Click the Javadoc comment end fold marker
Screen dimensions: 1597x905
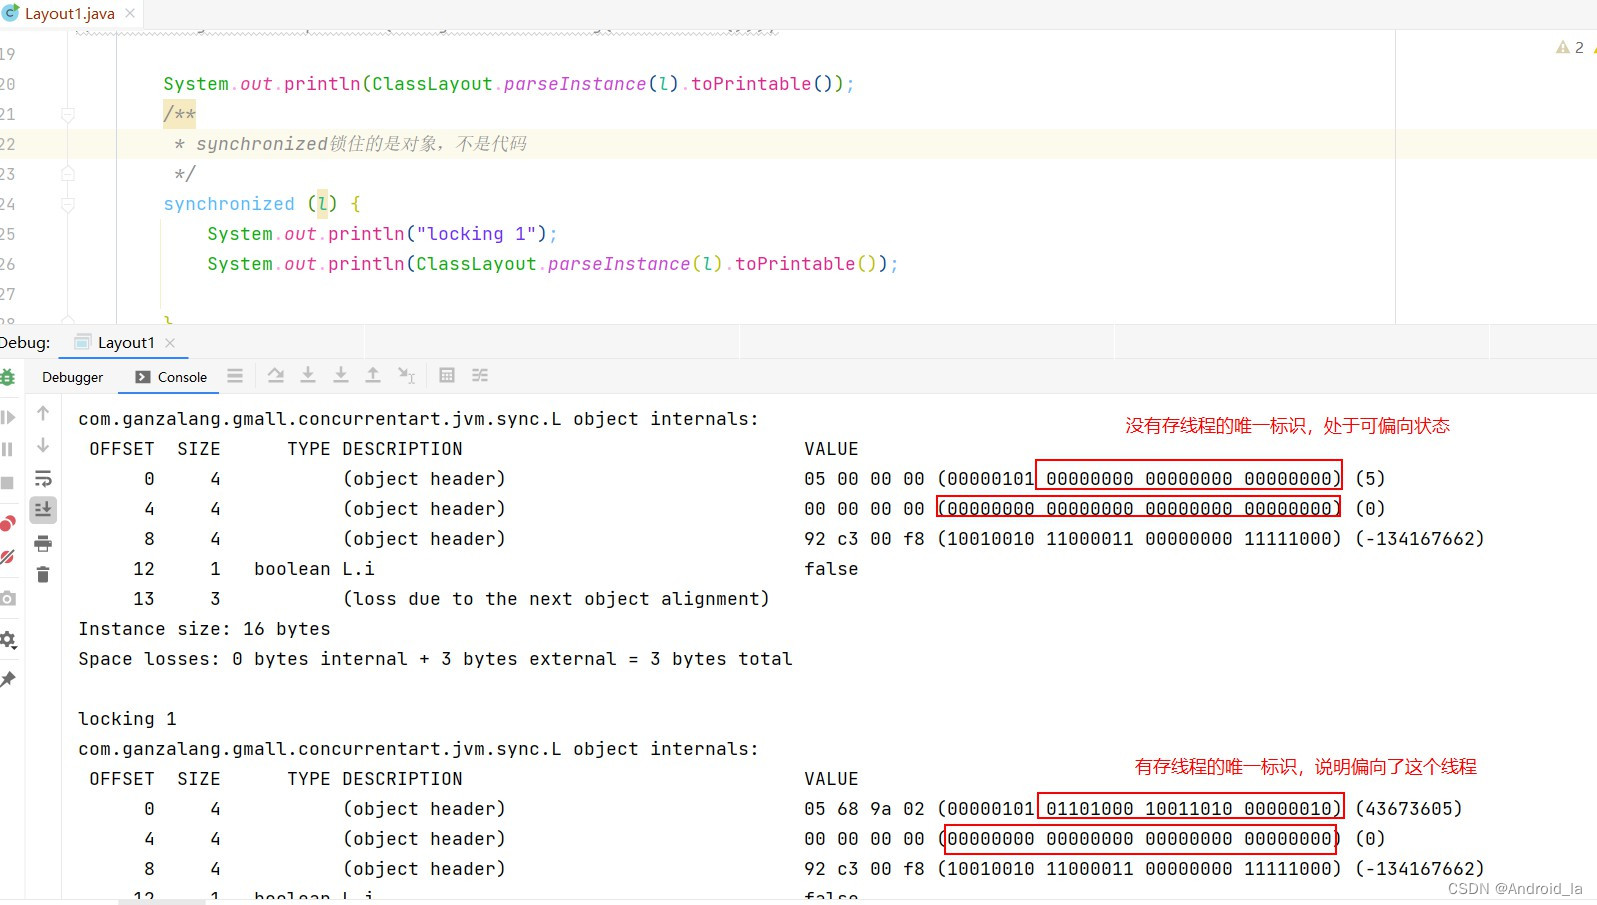coord(68,174)
